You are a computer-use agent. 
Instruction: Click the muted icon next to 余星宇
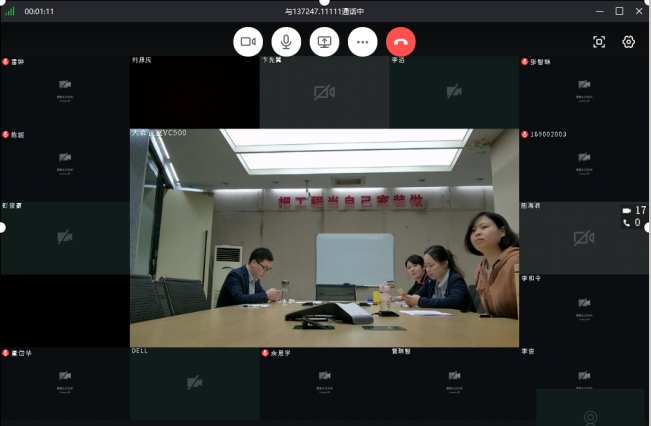tap(265, 353)
